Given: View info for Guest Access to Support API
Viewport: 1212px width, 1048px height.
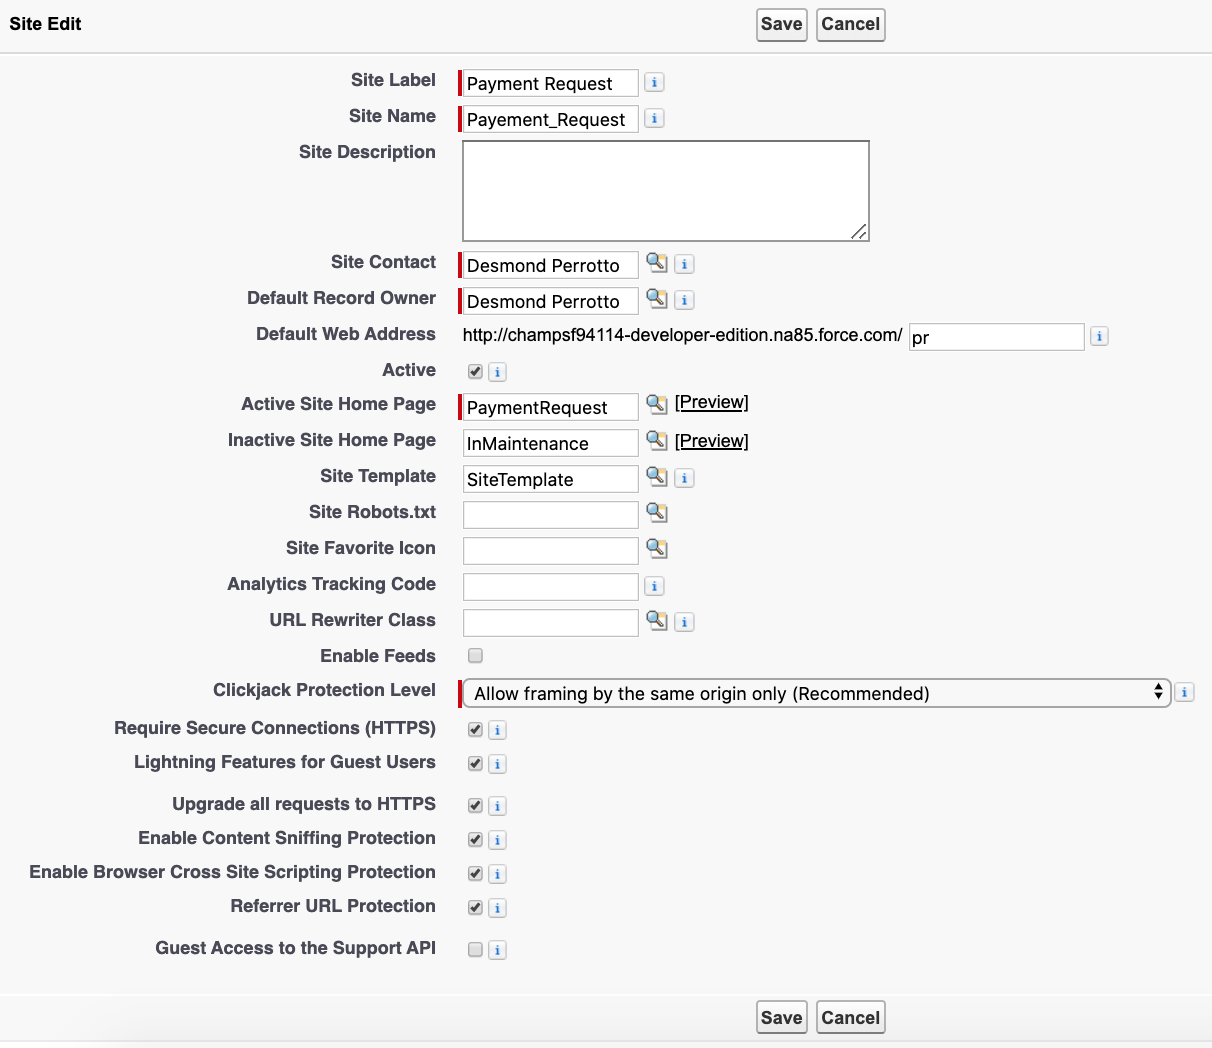Looking at the screenshot, I should pos(497,949).
